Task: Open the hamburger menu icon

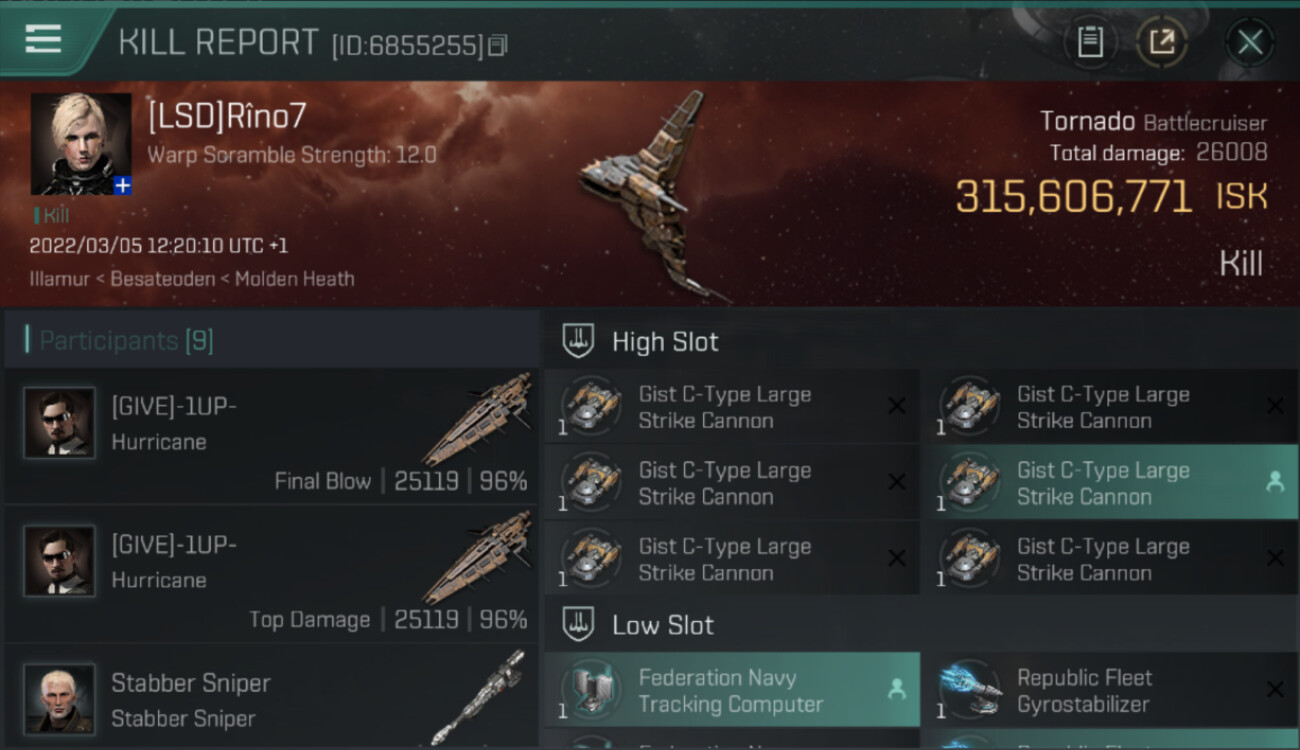Action: (43, 39)
